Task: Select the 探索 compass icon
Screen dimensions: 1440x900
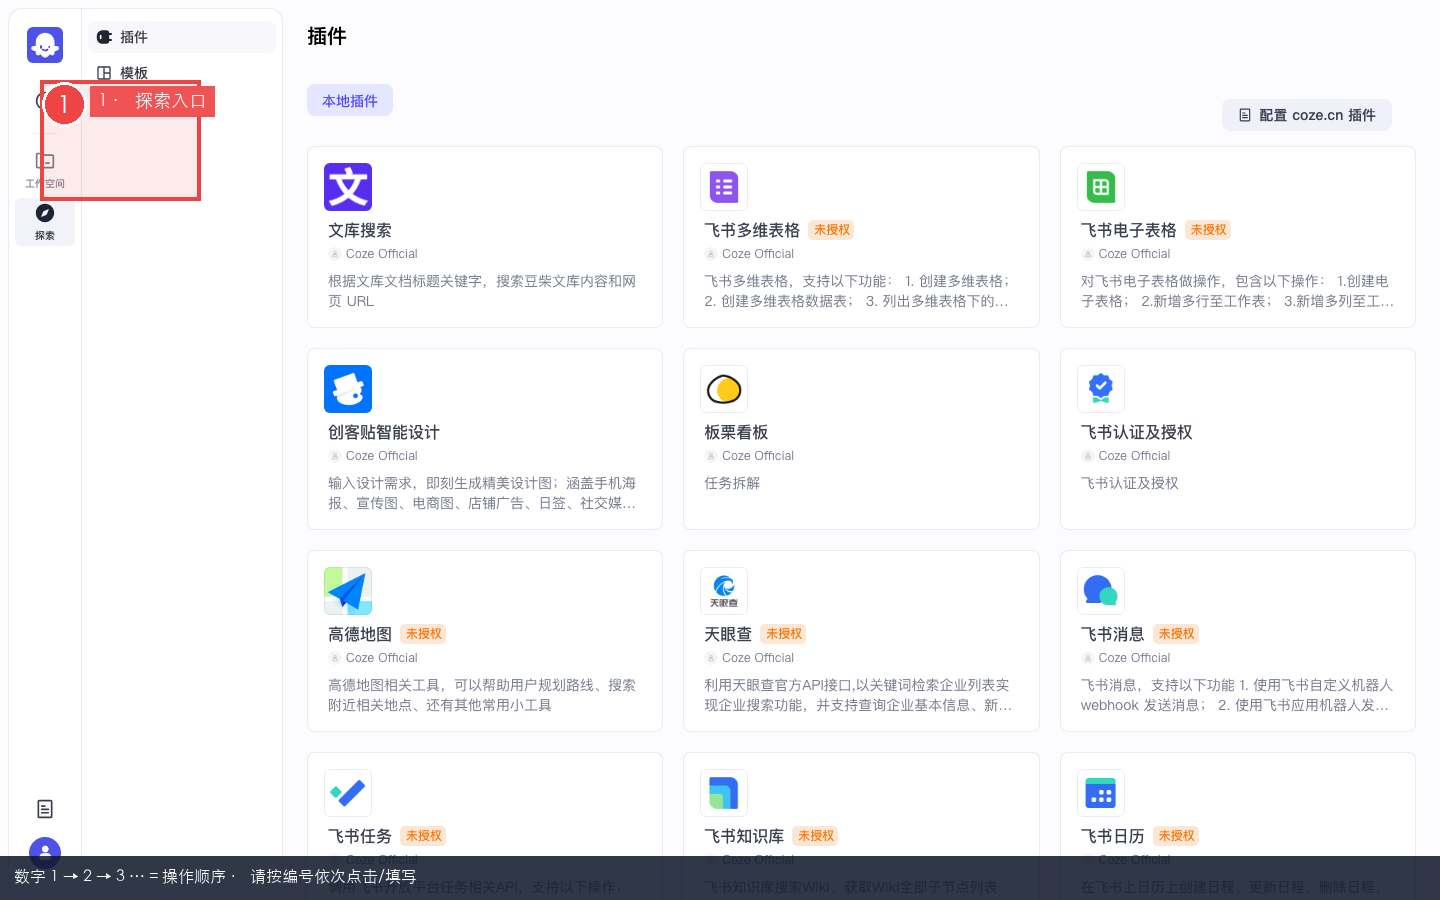Action: point(45,213)
